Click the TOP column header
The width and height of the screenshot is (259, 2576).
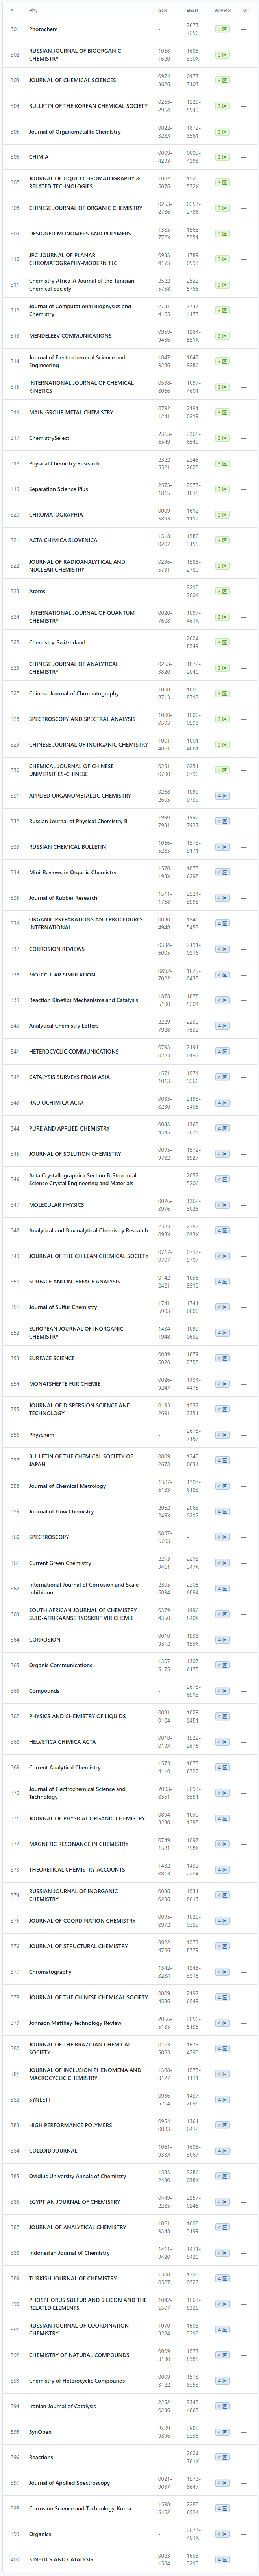click(x=245, y=10)
